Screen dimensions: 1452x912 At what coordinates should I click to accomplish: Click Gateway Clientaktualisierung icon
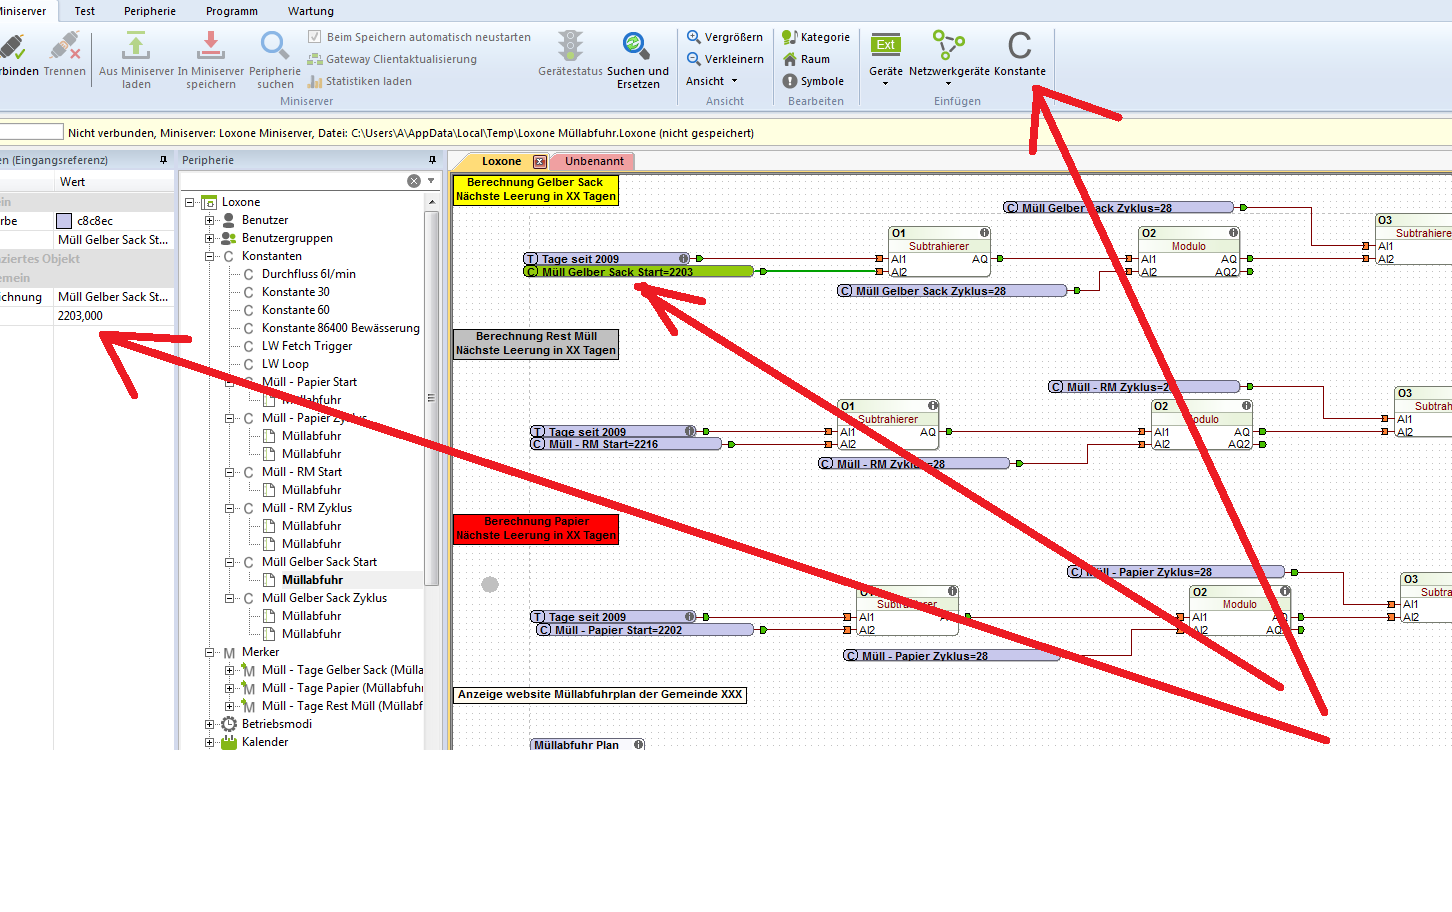[315, 59]
